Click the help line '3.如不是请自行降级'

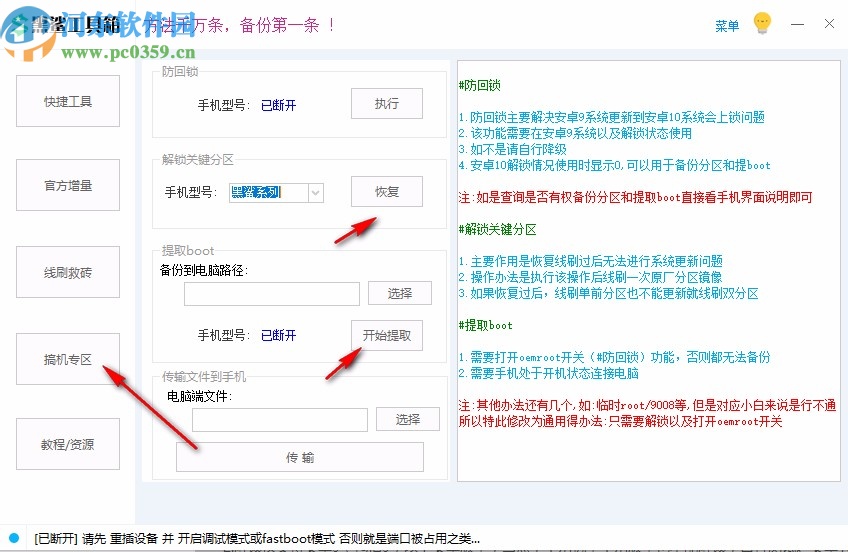513,149
